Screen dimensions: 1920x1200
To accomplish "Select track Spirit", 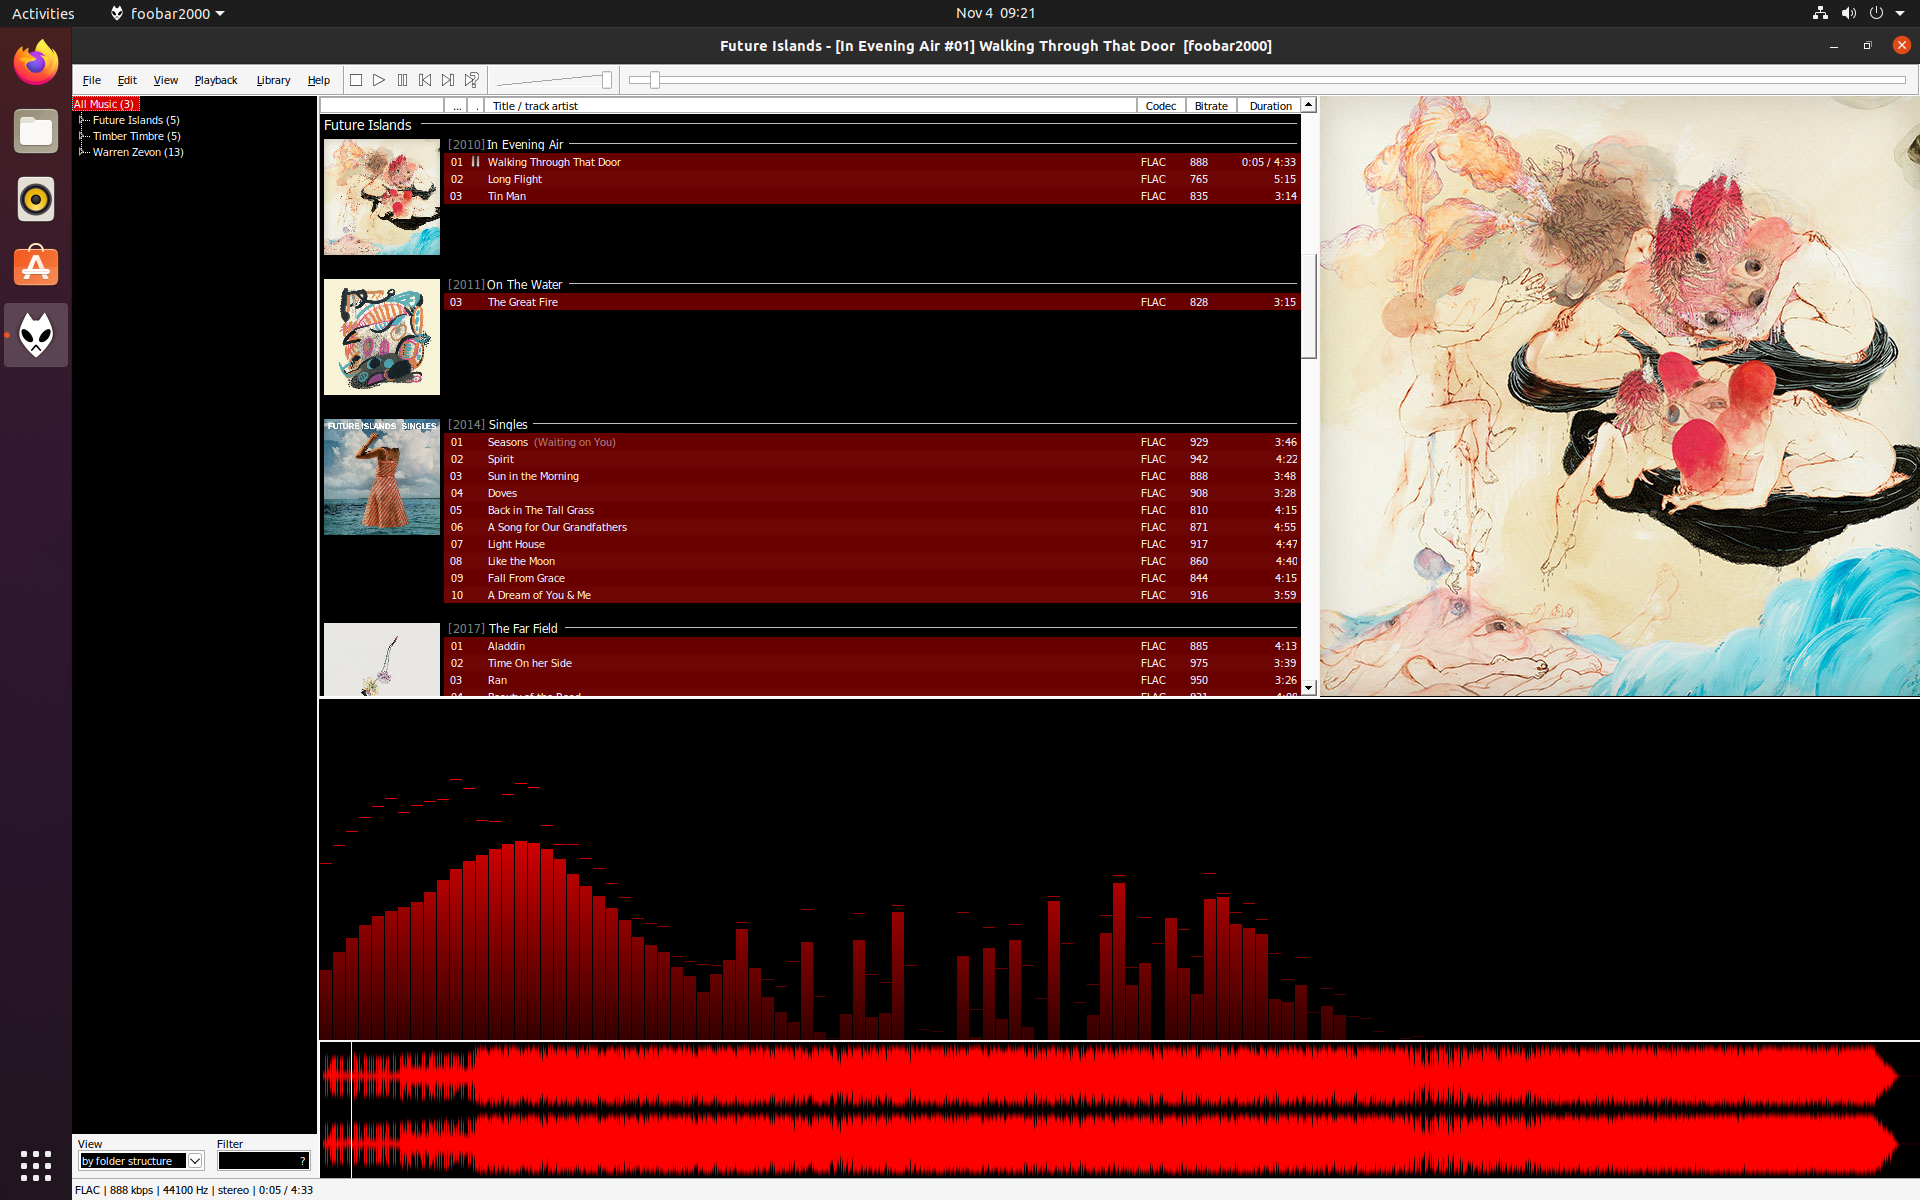I will (872, 459).
